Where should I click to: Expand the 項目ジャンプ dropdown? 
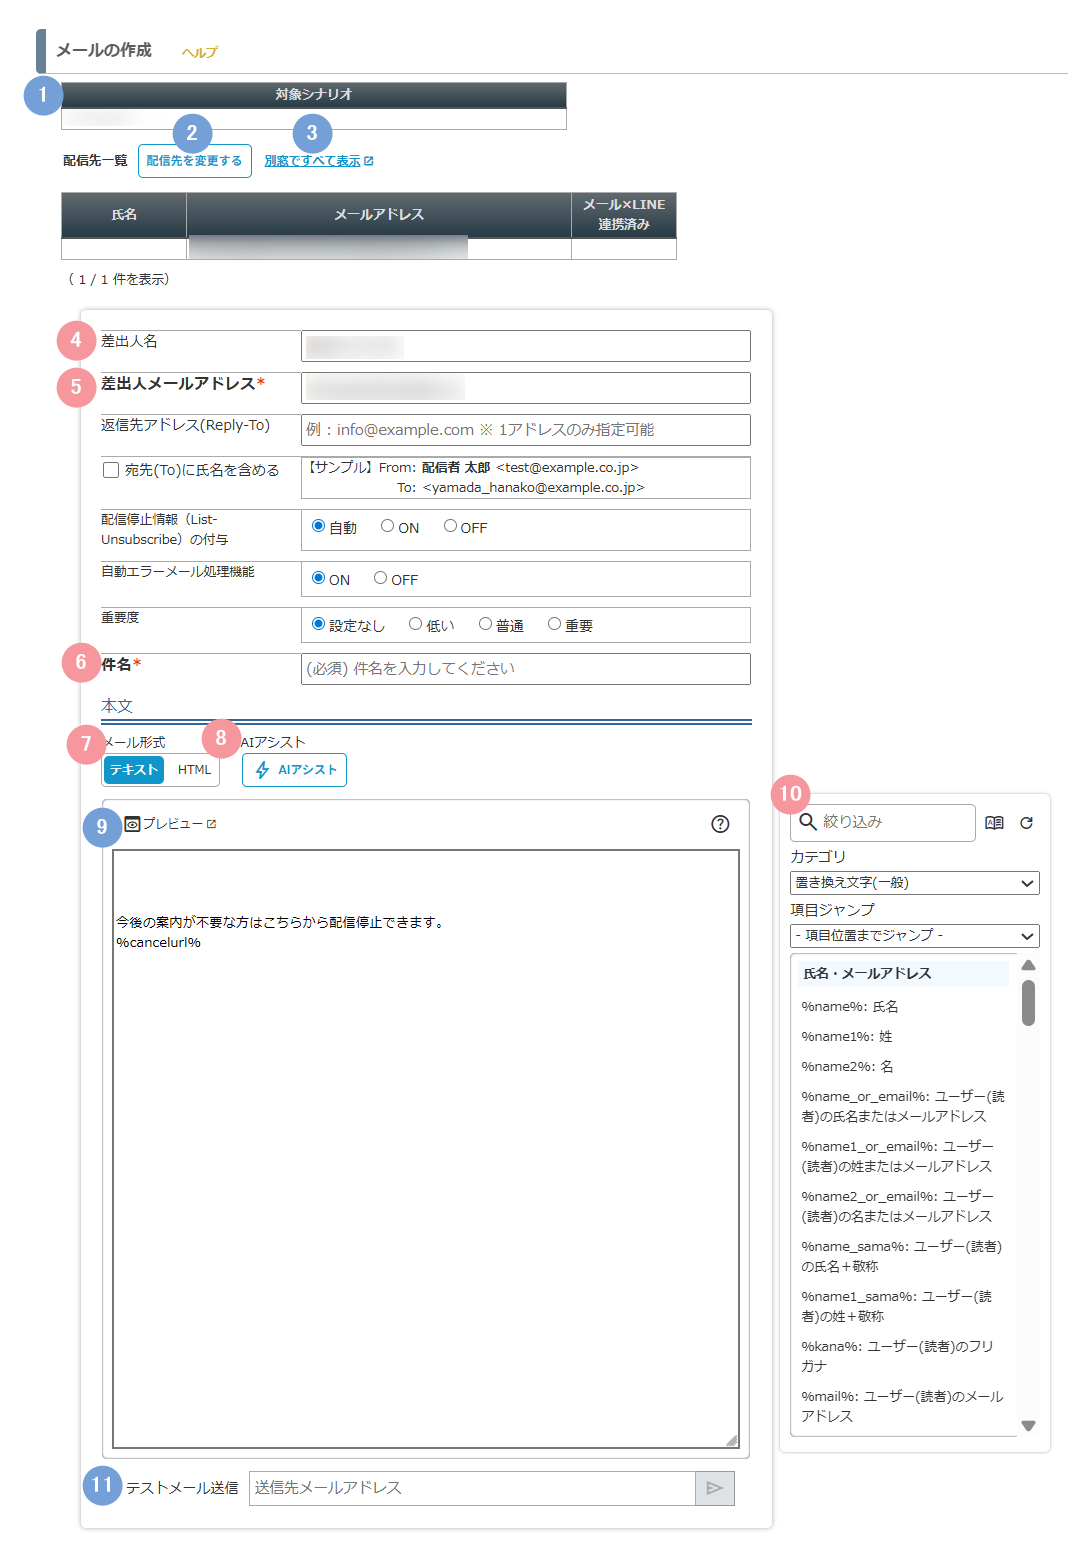click(914, 936)
